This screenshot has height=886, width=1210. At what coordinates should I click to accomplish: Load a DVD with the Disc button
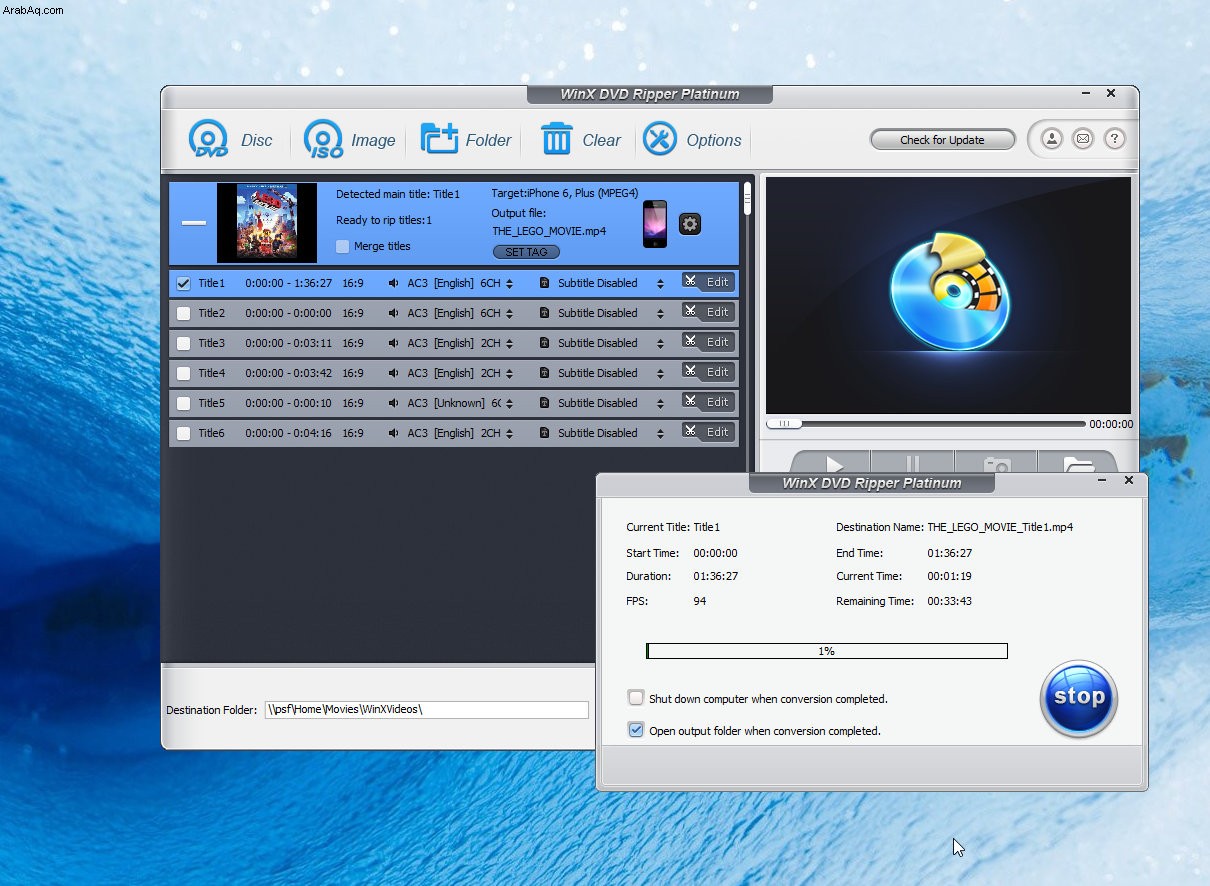click(231, 140)
